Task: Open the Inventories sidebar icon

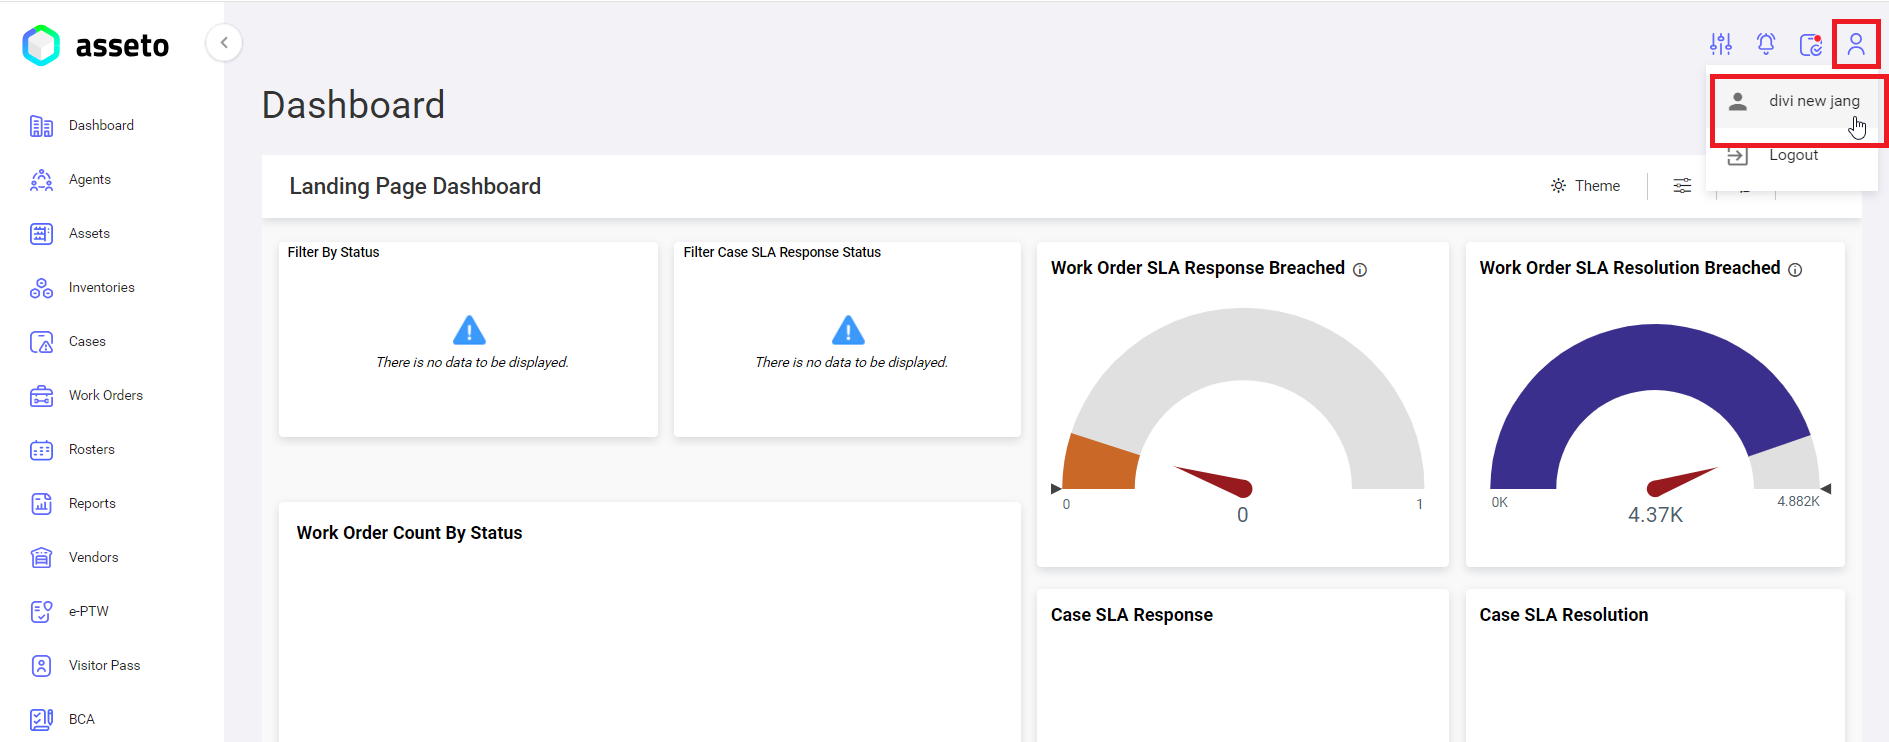Action: click(41, 288)
